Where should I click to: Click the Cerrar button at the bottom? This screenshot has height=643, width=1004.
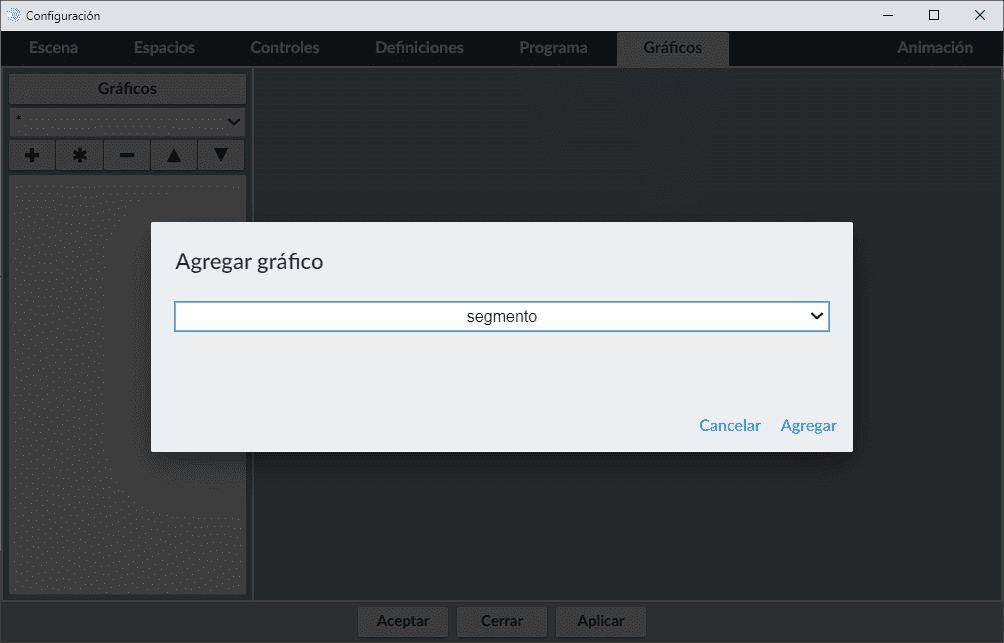(502, 621)
